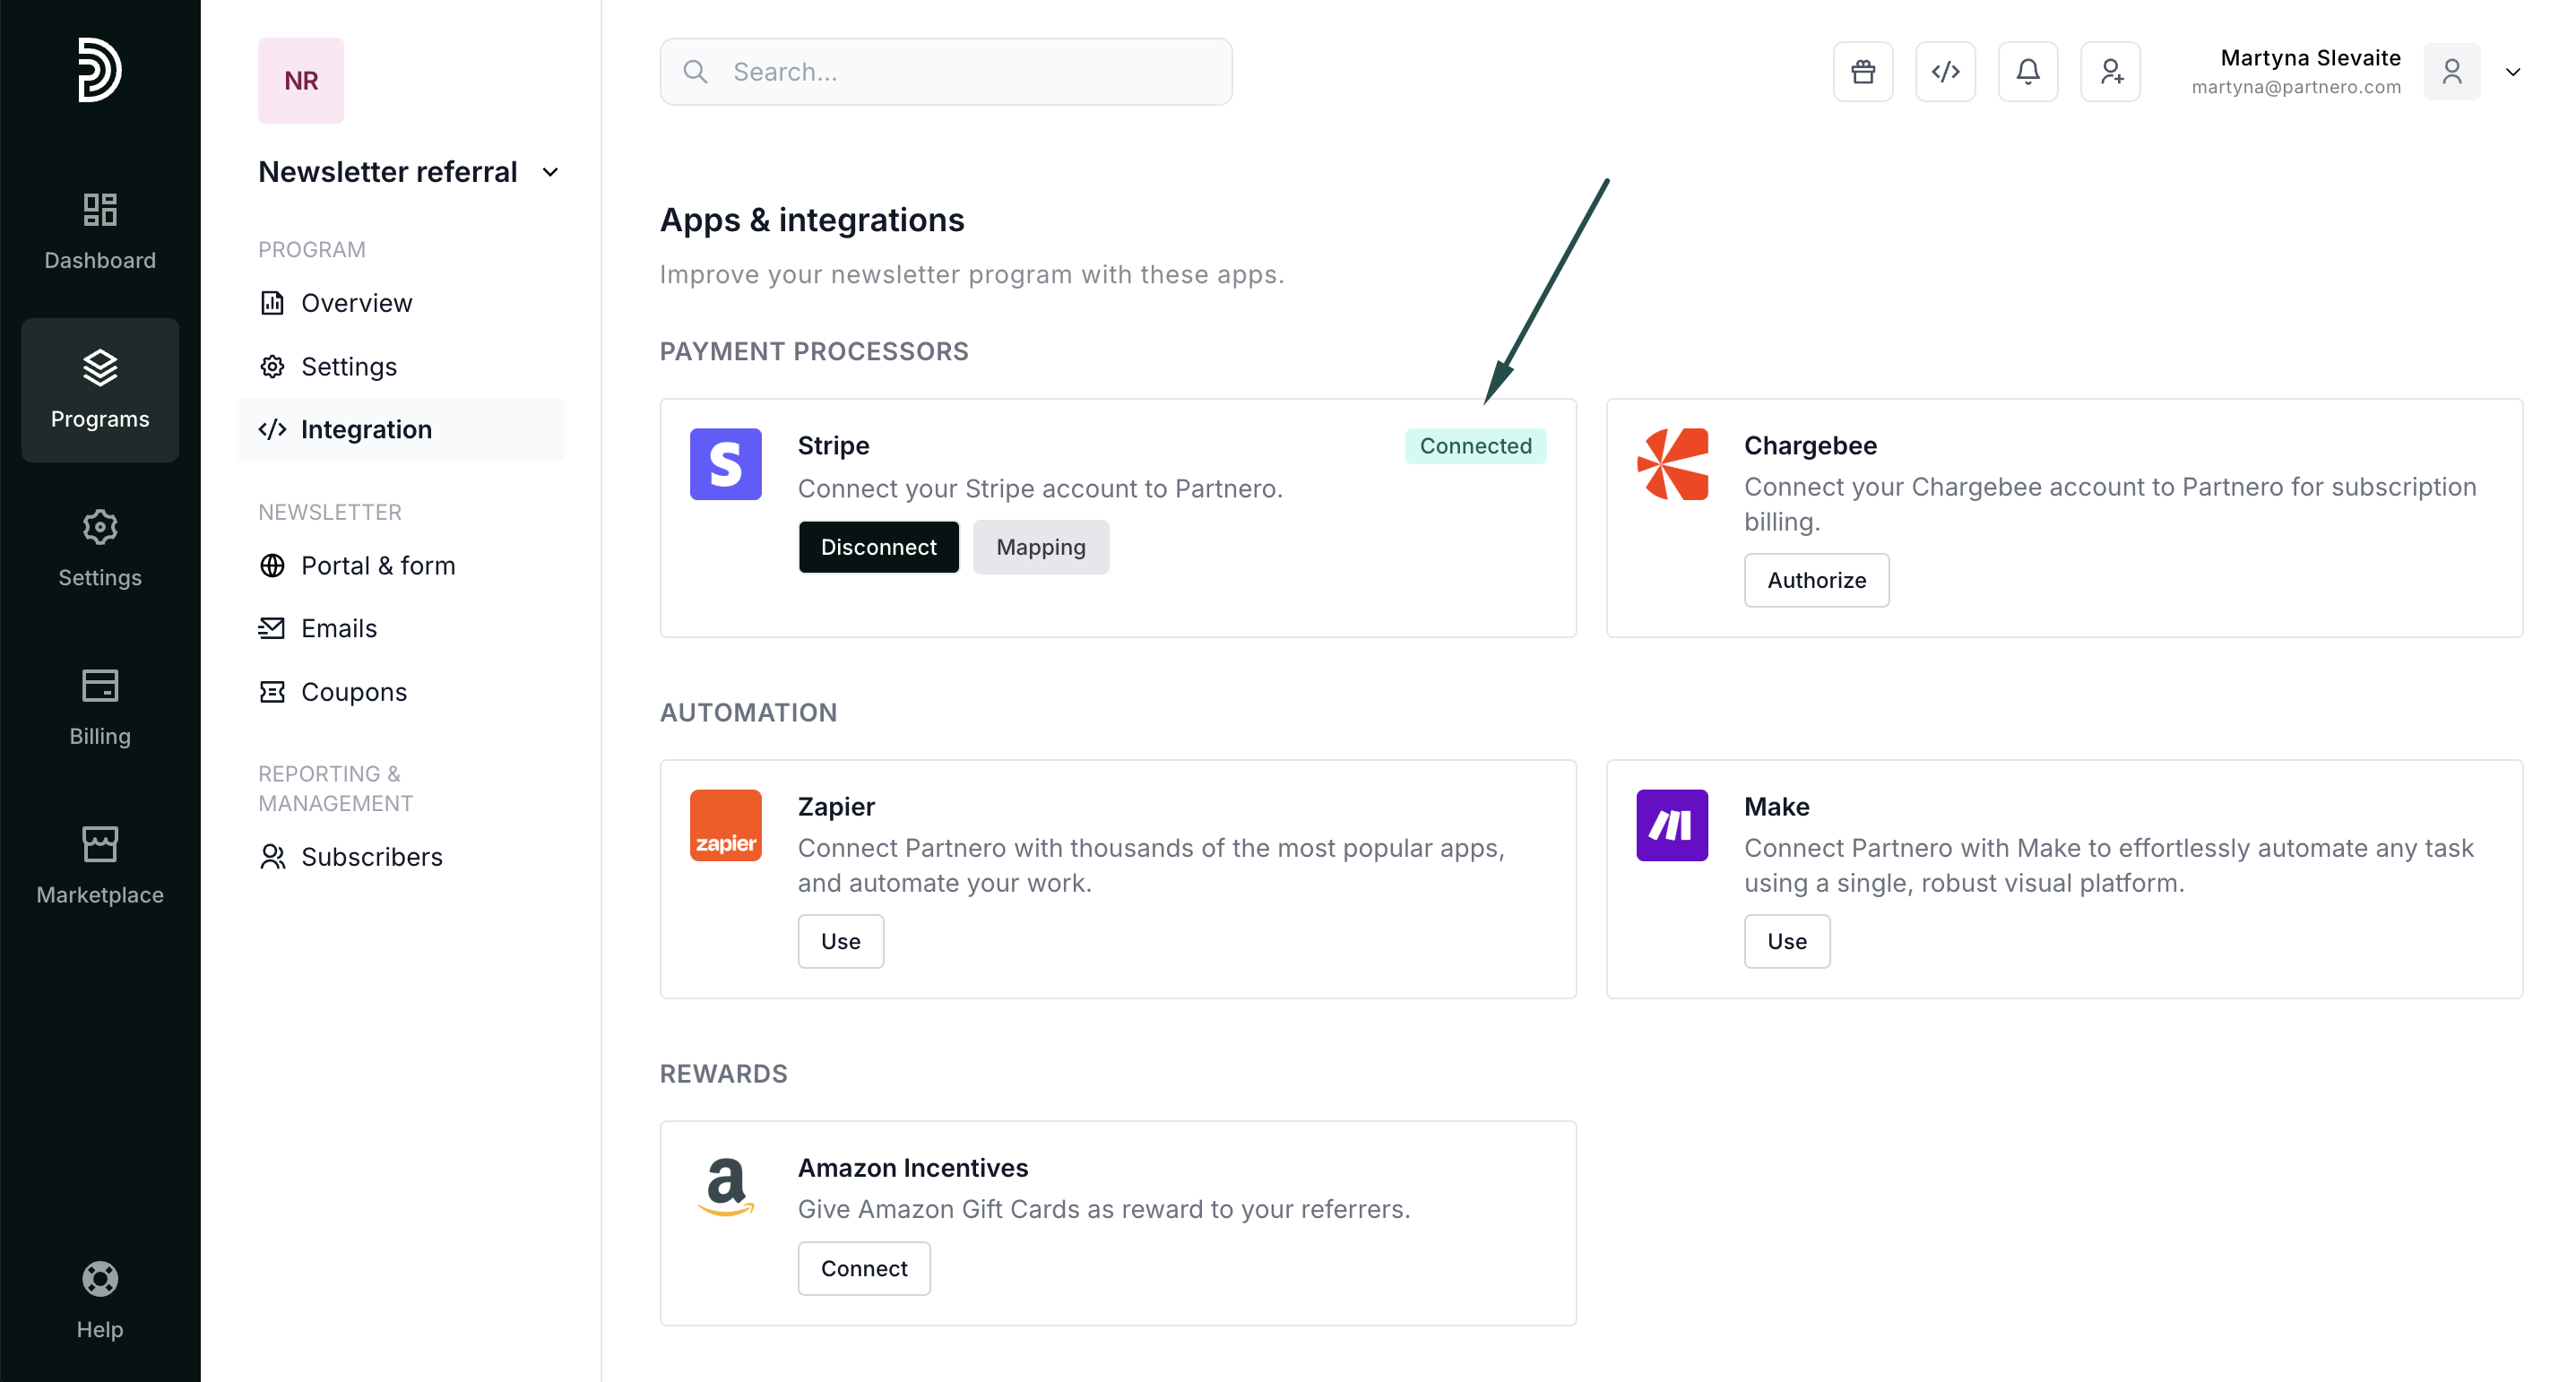This screenshot has height=1382, width=2576.
Task: Go to Dashboard in left sidebar
Action: click(100, 231)
